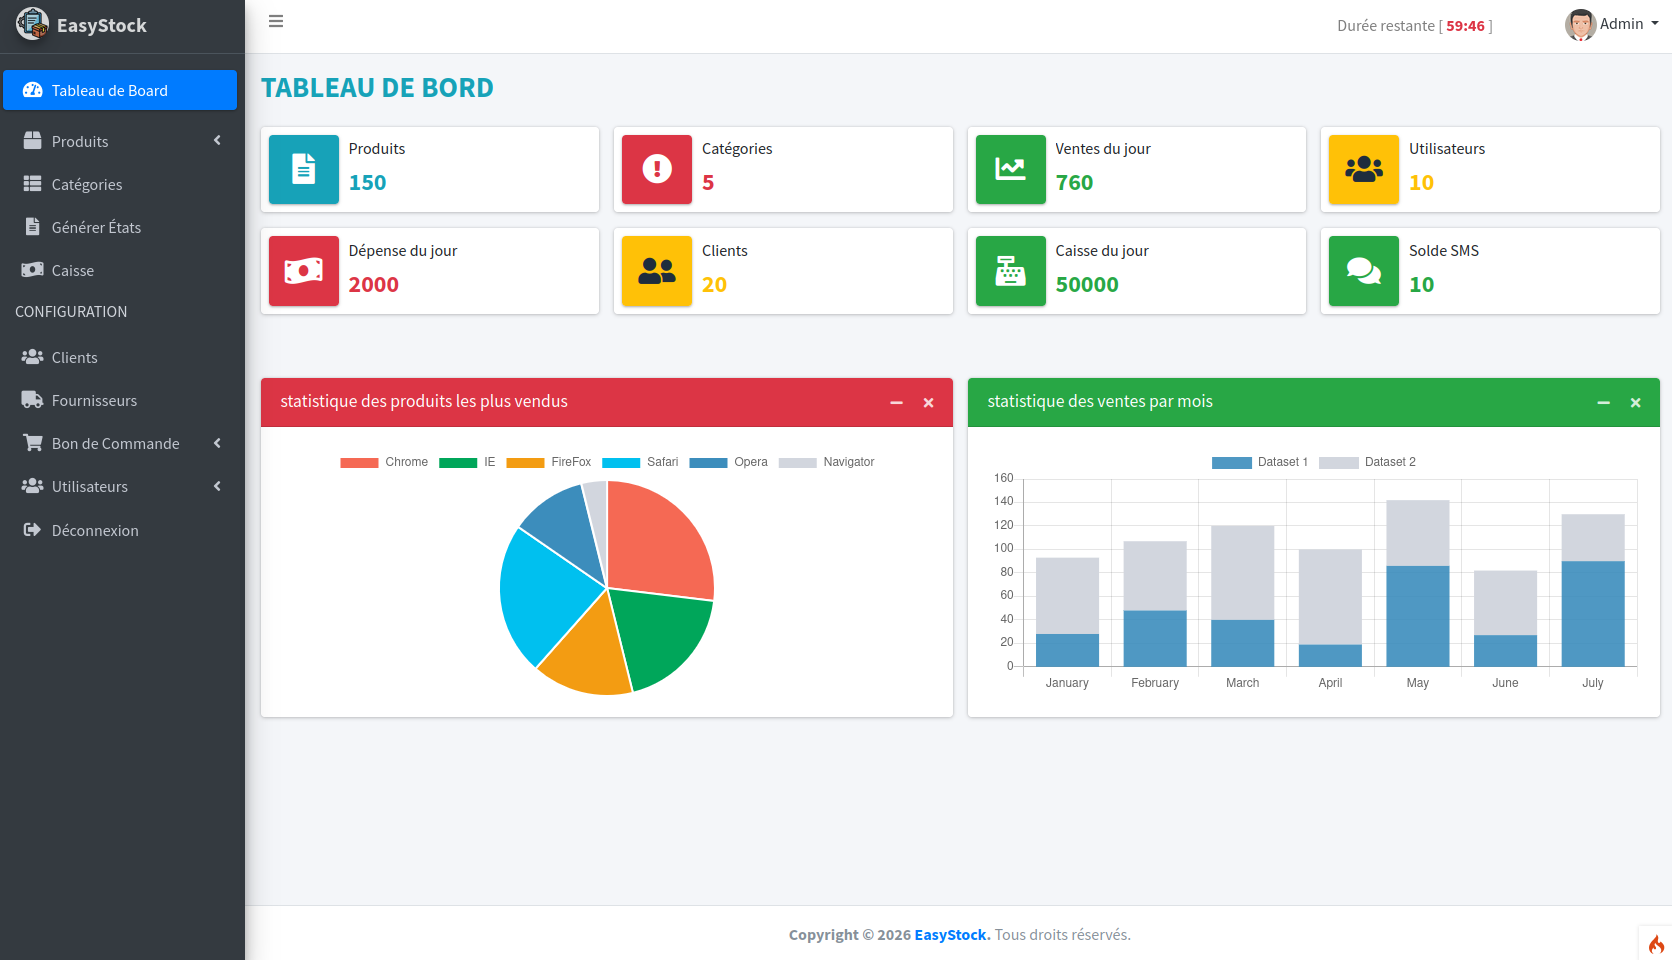The height and width of the screenshot is (960, 1672).
Task: Click the red Catégories exclamation icon
Action: pos(657,169)
